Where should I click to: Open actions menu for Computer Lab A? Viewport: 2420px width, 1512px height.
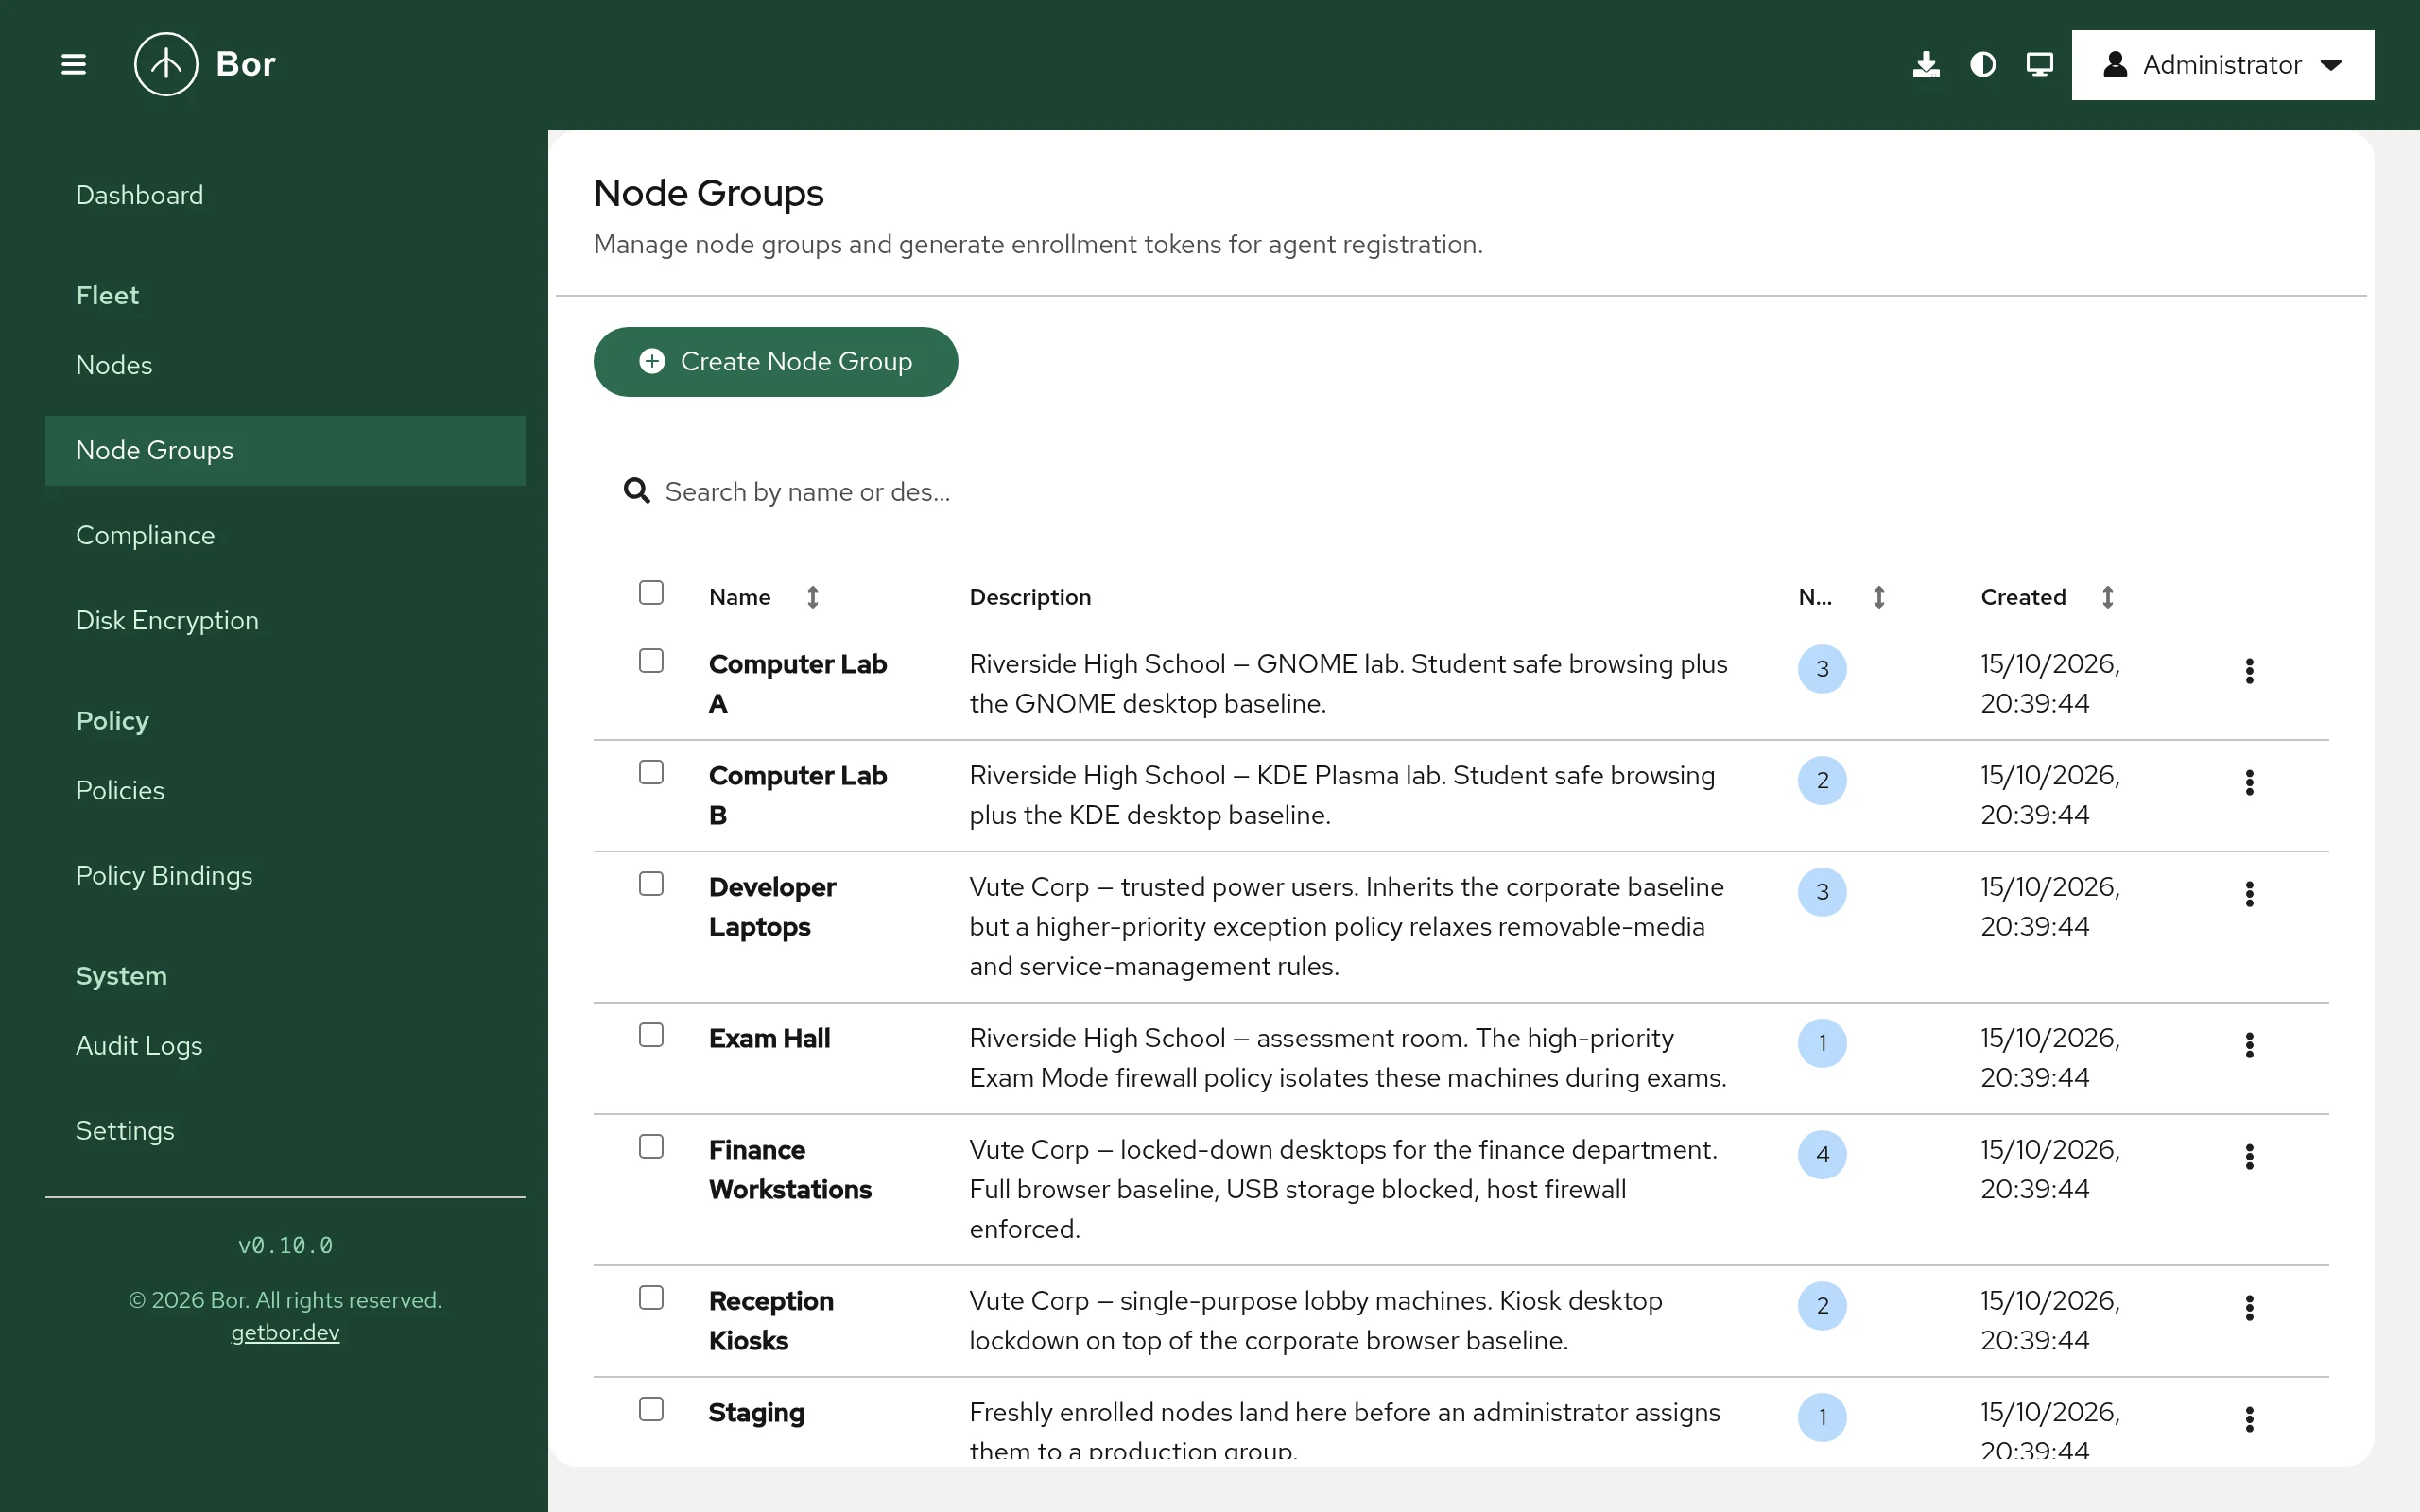click(x=2249, y=671)
